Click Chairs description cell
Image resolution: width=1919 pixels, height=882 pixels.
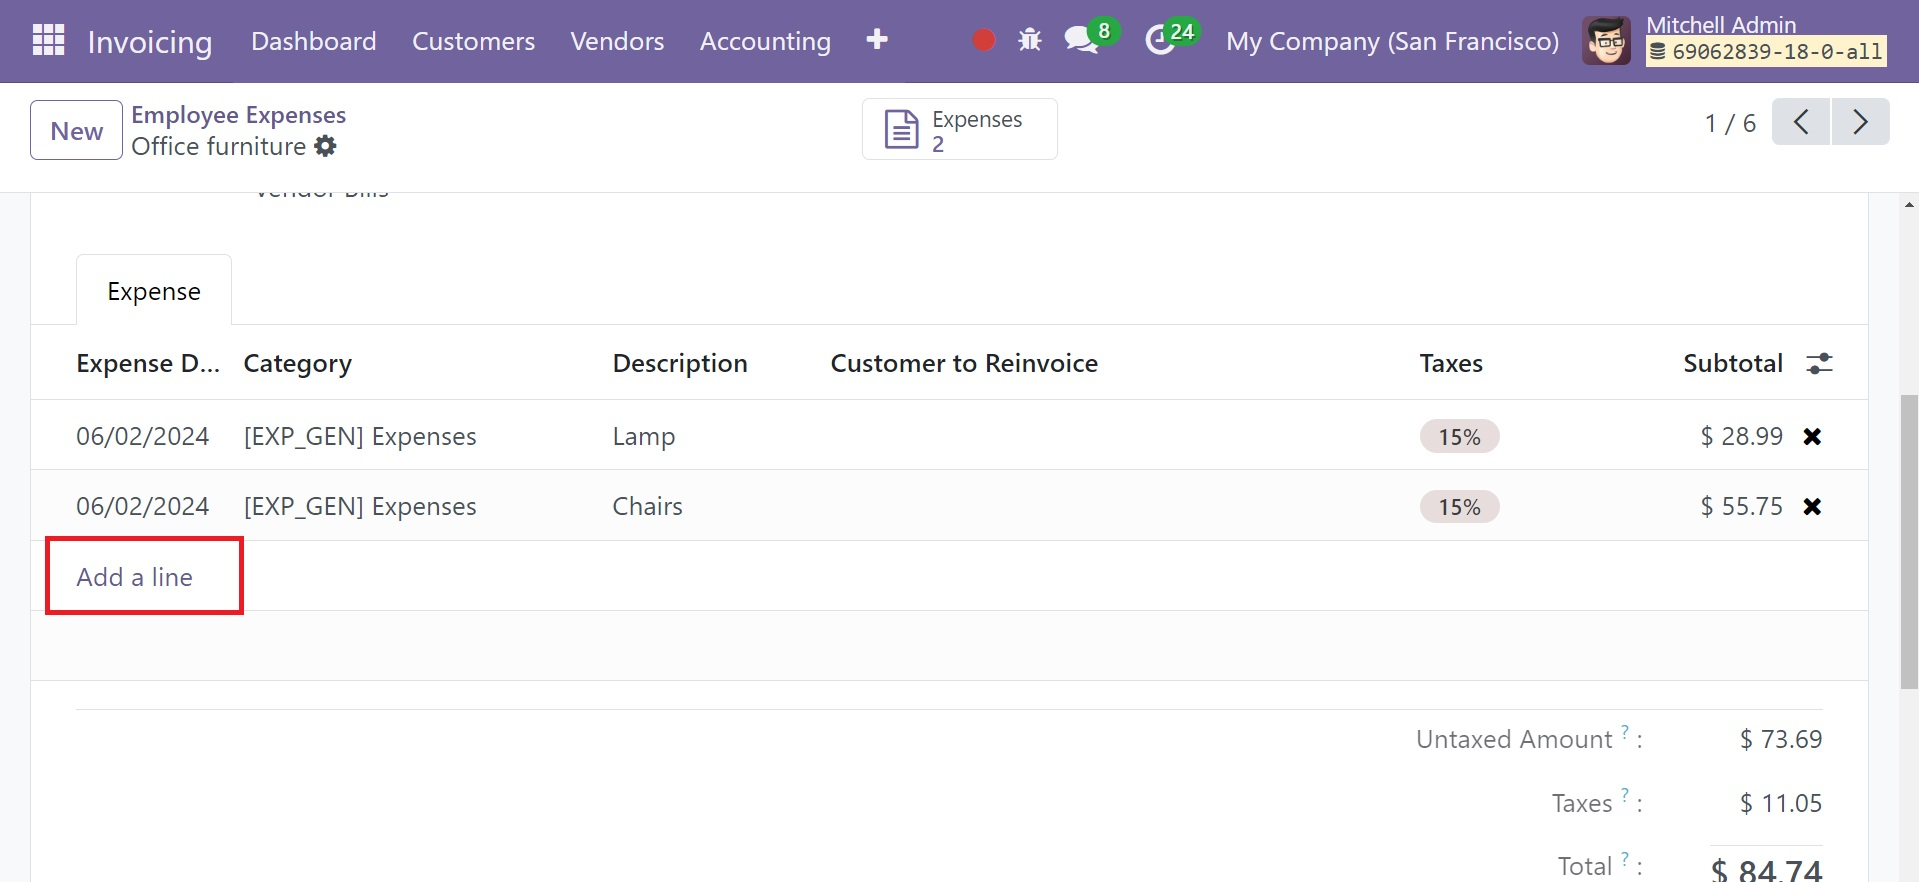(648, 506)
